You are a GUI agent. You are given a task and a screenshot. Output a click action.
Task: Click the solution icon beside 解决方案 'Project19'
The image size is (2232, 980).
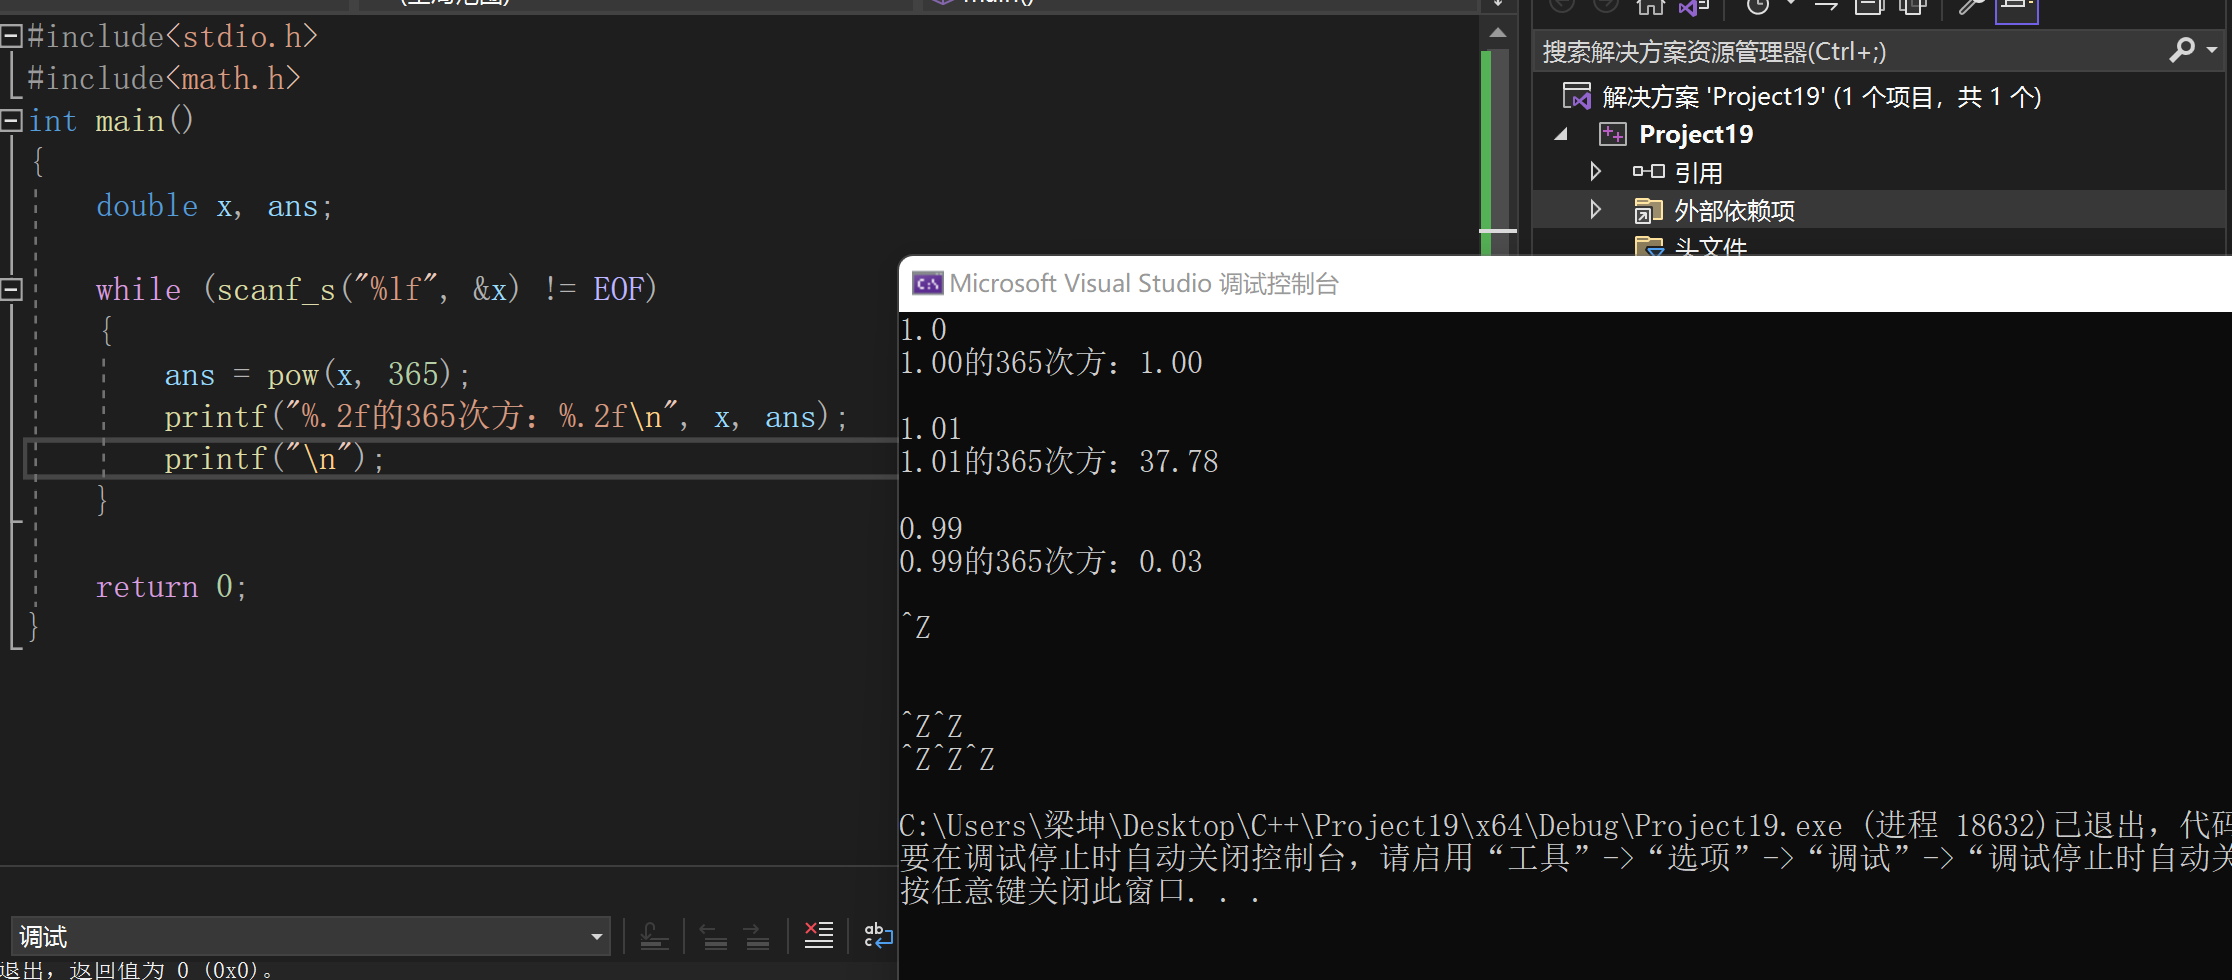coord(1577,96)
